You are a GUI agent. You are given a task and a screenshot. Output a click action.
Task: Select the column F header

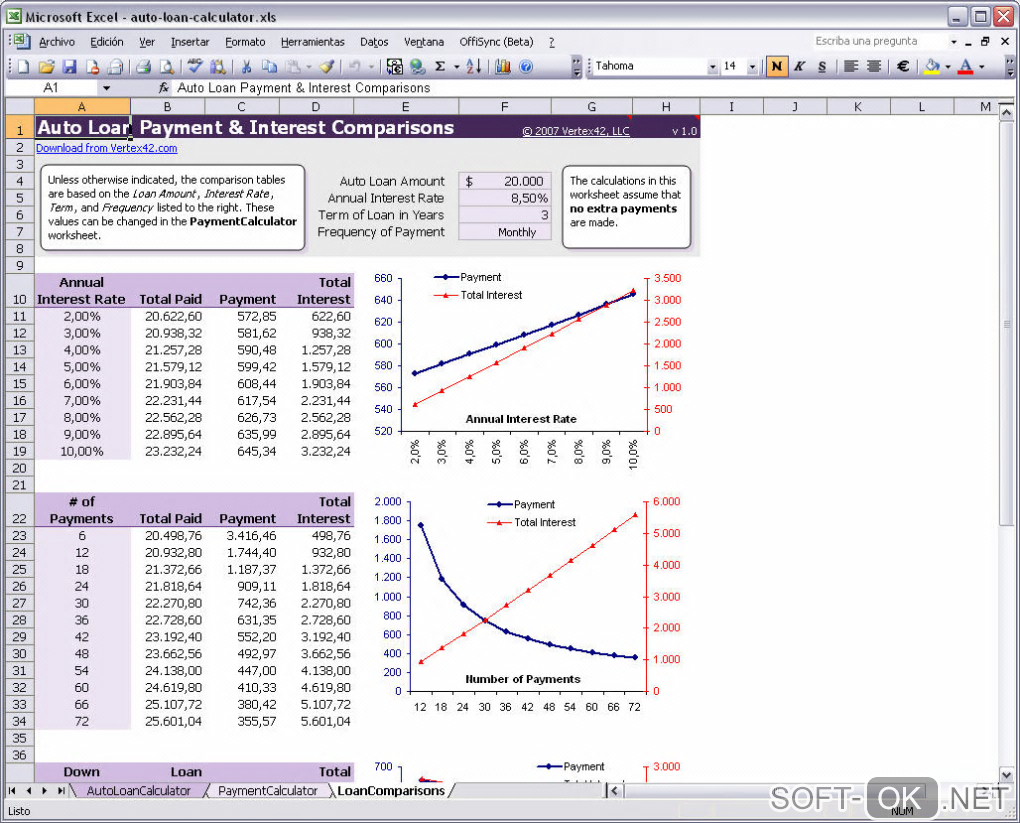coord(504,107)
